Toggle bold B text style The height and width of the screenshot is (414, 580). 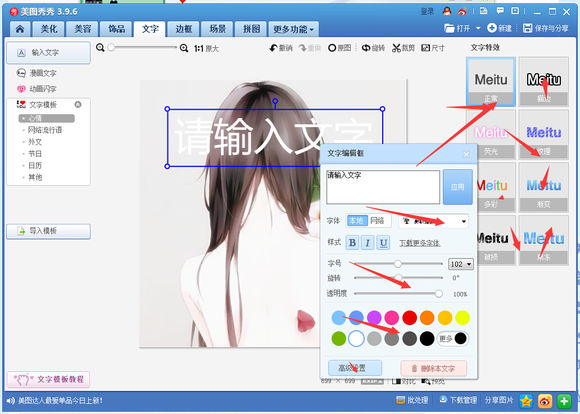352,243
